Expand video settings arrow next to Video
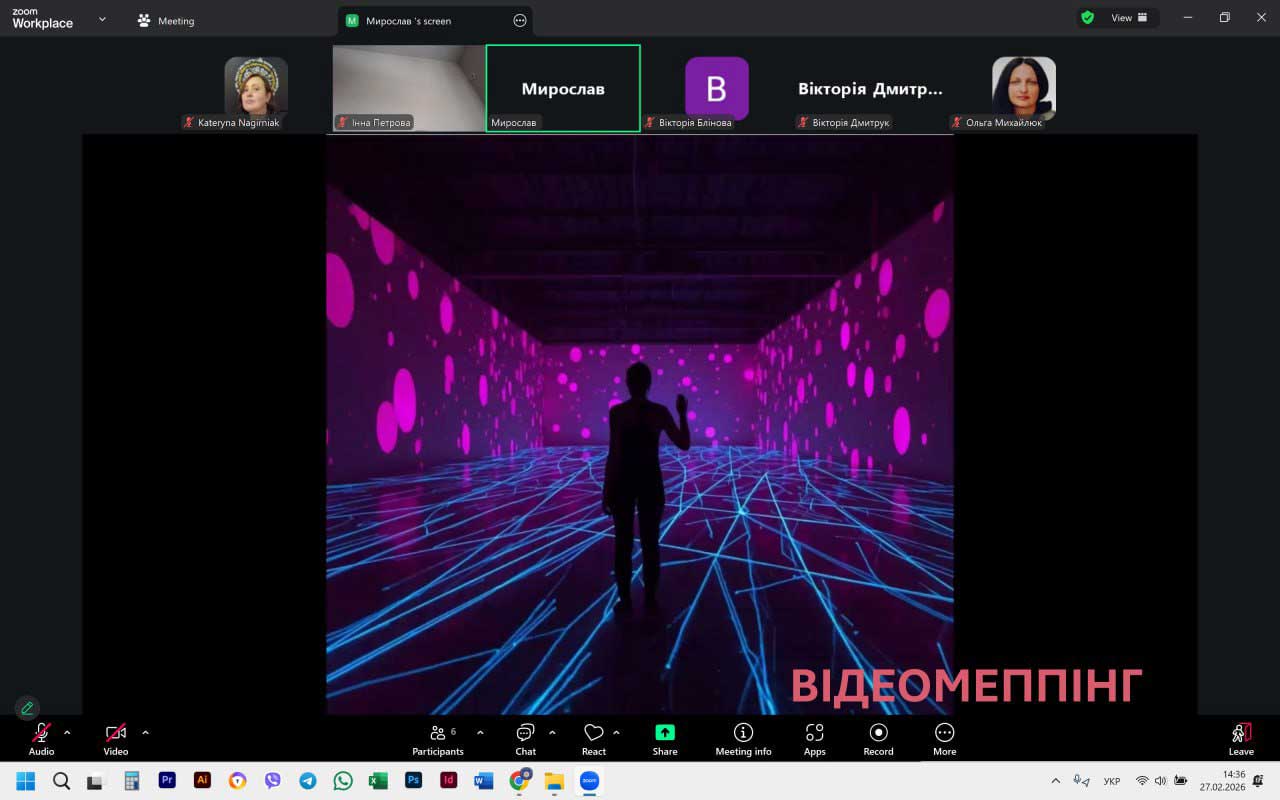 pyautogui.click(x=145, y=733)
